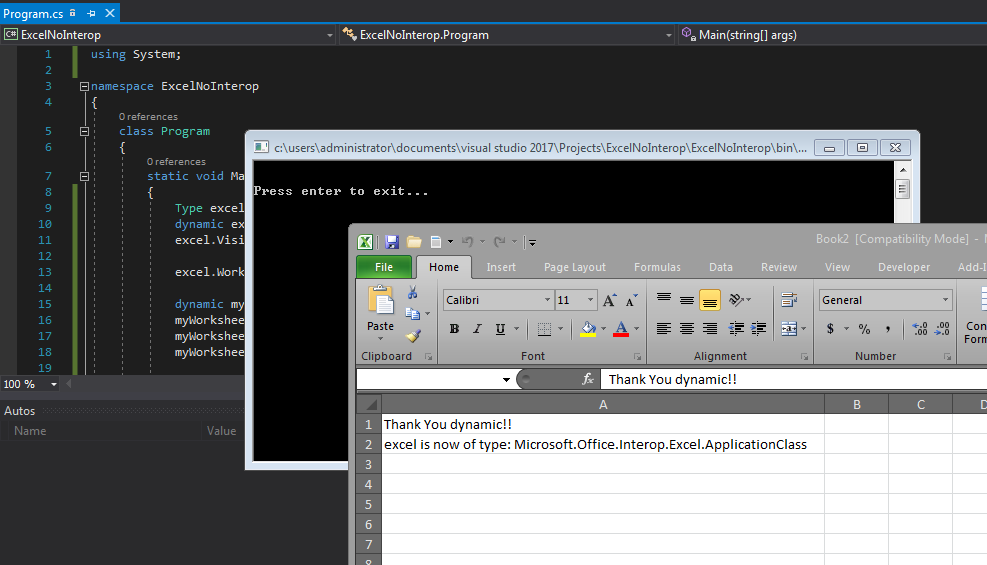This screenshot has width=987, height=565.
Task: Open the Calibri font name dropdown
Action: 547,300
